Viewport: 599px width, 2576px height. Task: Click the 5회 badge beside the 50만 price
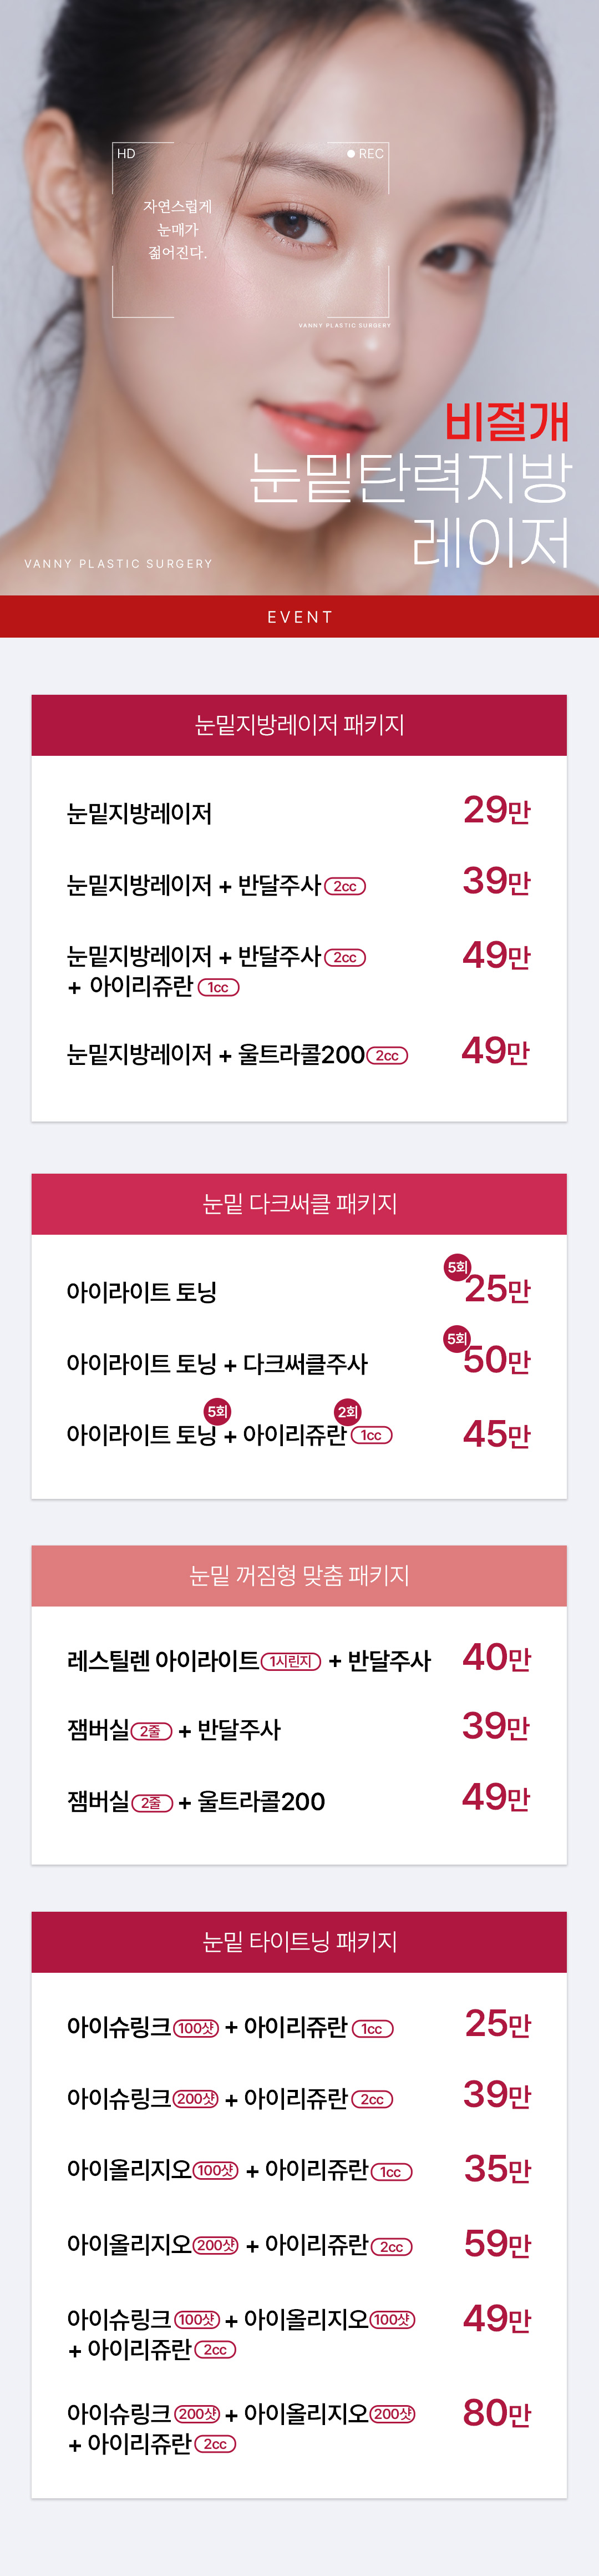pos(457,1338)
